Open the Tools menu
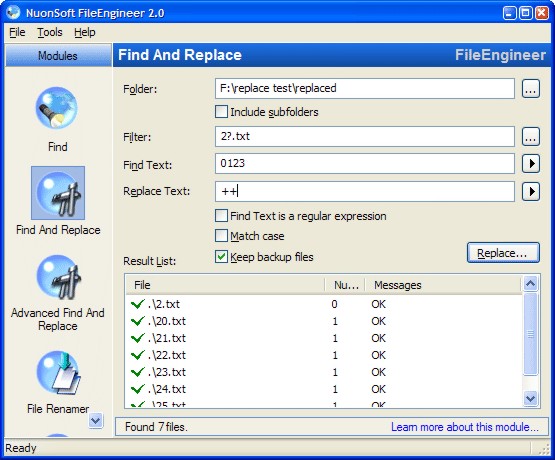Screen dimensions: 555x460 click(50, 32)
